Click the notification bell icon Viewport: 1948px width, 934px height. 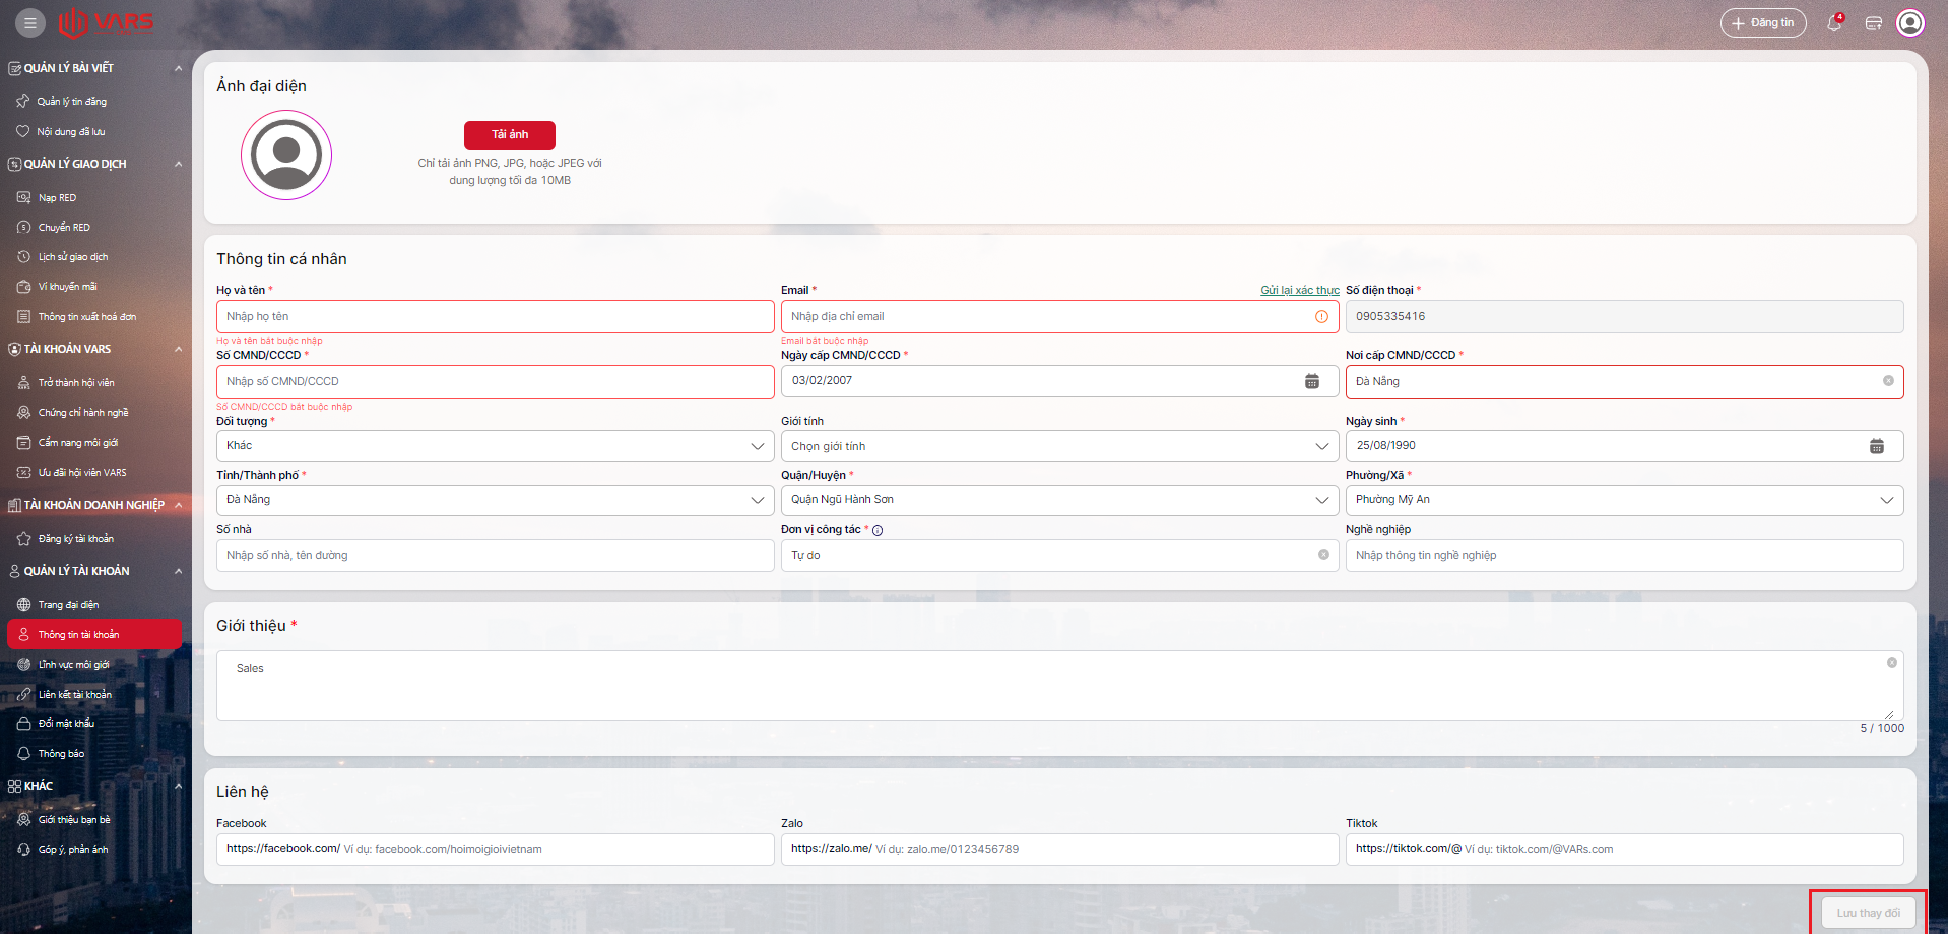click(x=1834, y=22)
